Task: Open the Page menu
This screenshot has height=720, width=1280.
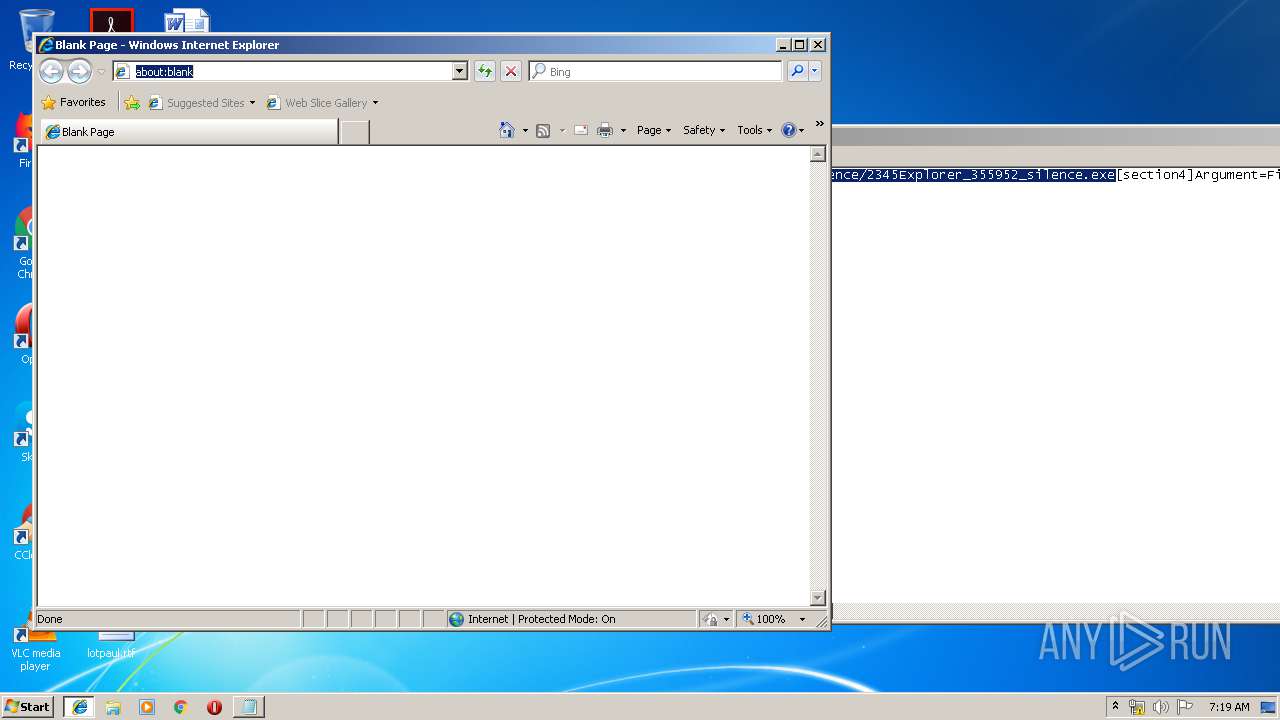Action: tap(654, 130)
